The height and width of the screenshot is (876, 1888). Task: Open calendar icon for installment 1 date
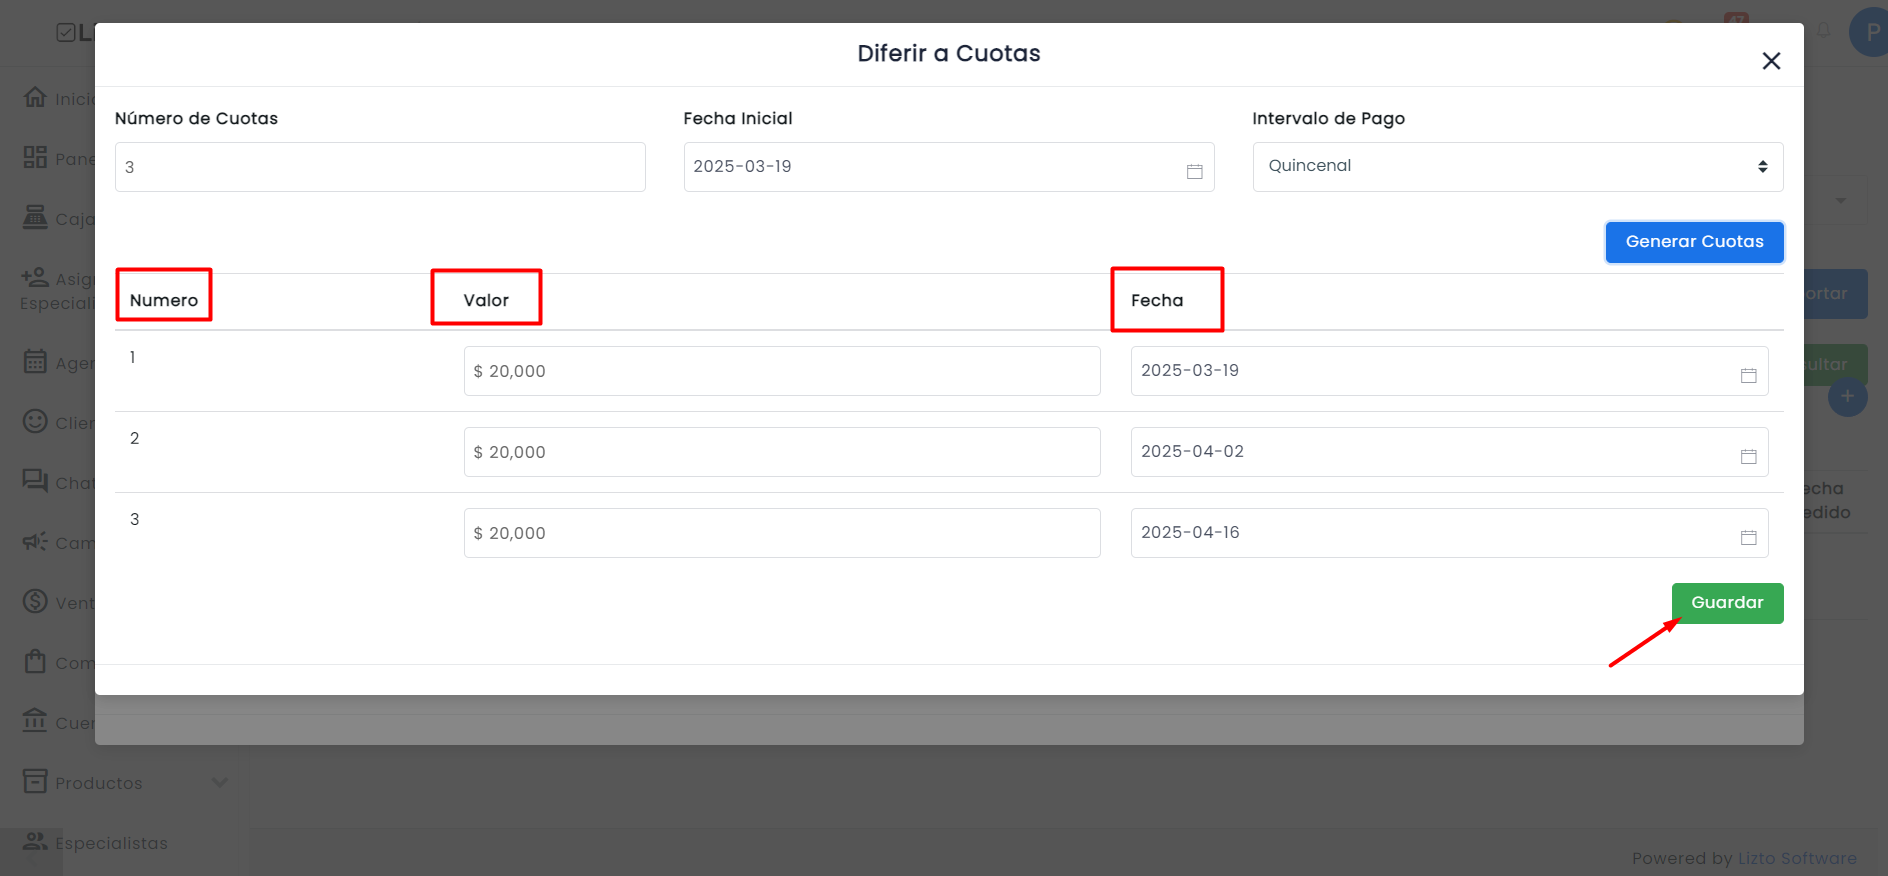[x=1748, y=375]
